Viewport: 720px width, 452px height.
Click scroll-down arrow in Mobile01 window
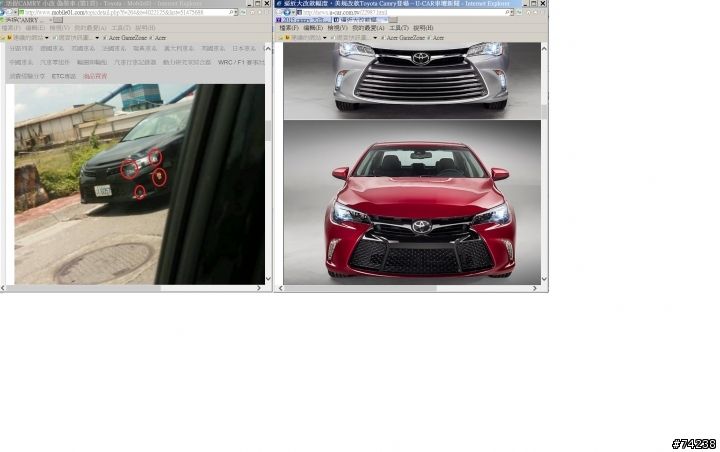[269, 279]
